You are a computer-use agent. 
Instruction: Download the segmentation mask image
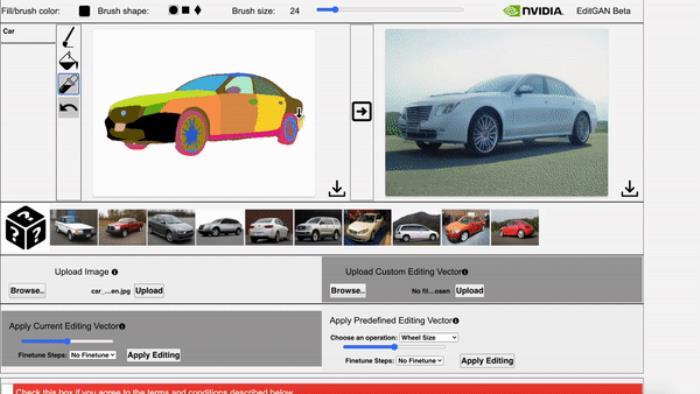337,189
